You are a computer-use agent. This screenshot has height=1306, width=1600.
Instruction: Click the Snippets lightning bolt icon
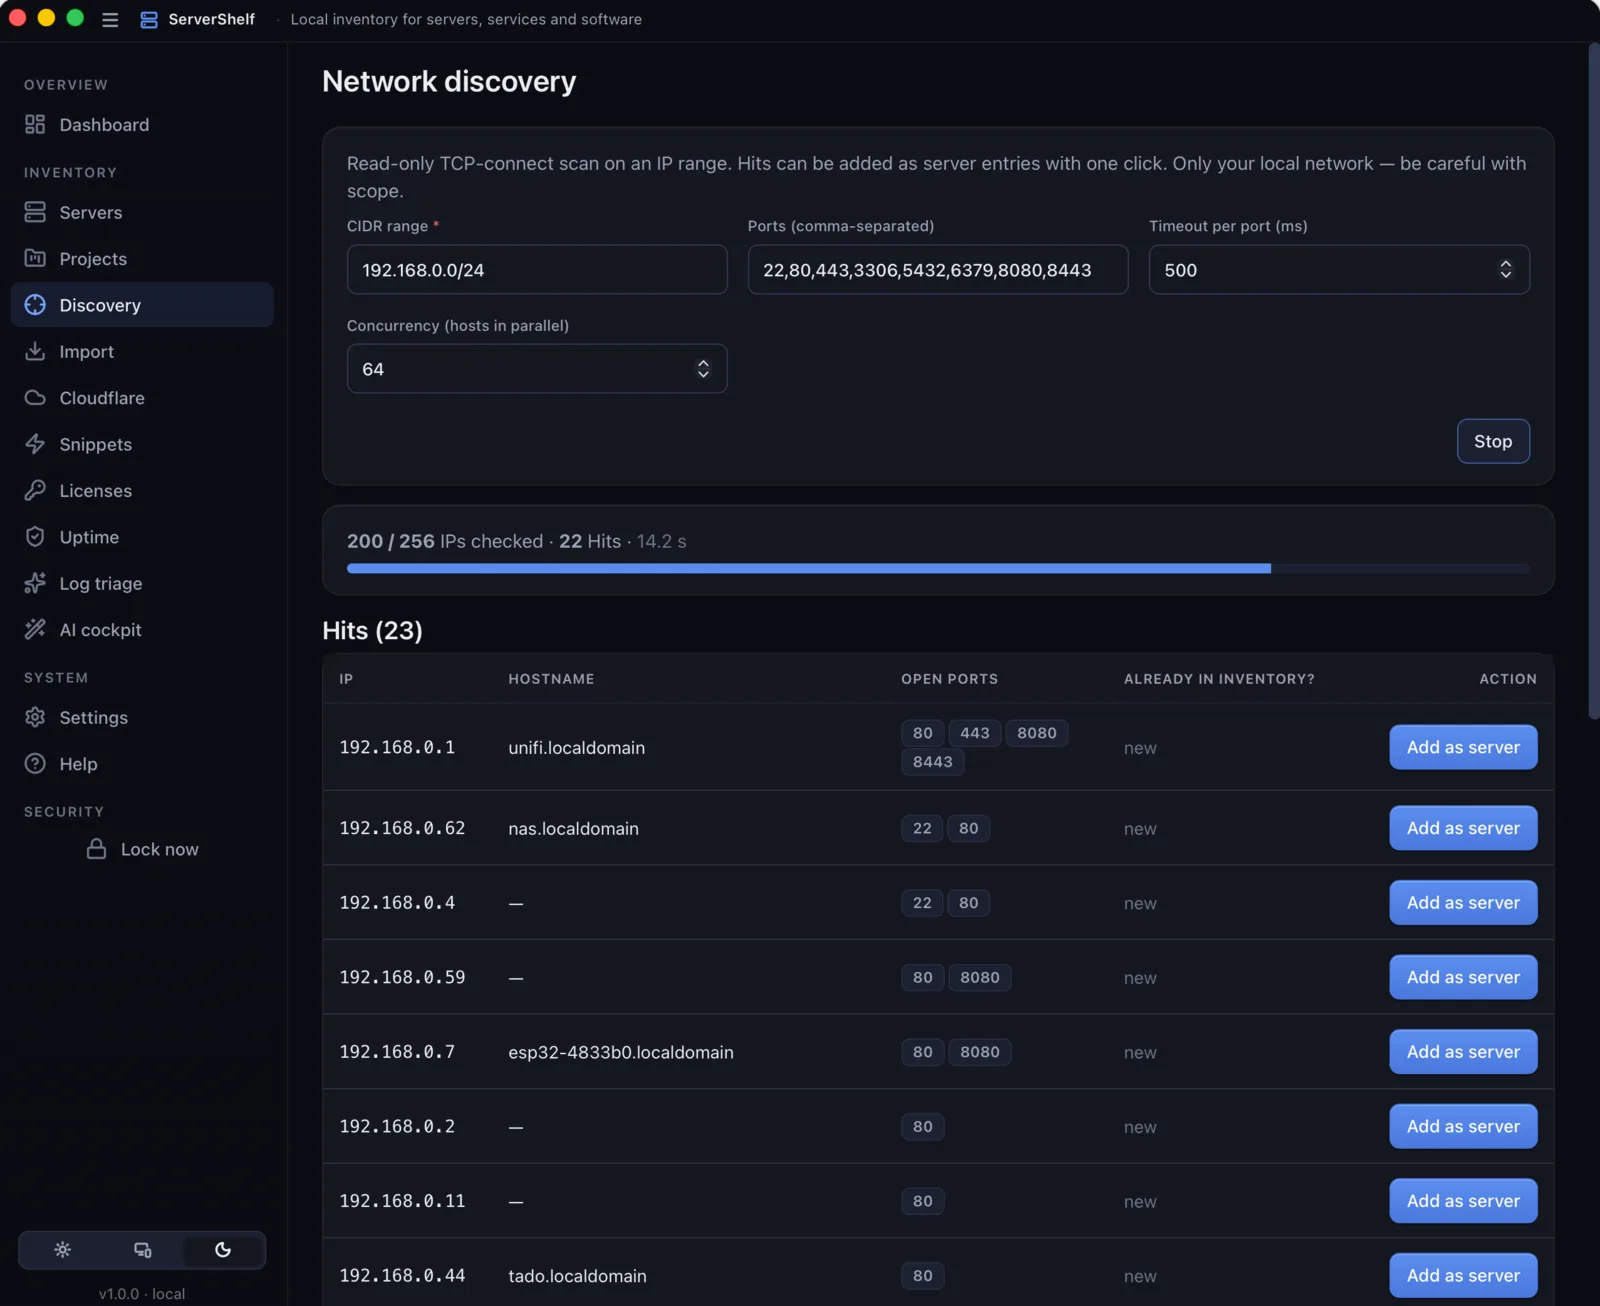tap(35, 444)
